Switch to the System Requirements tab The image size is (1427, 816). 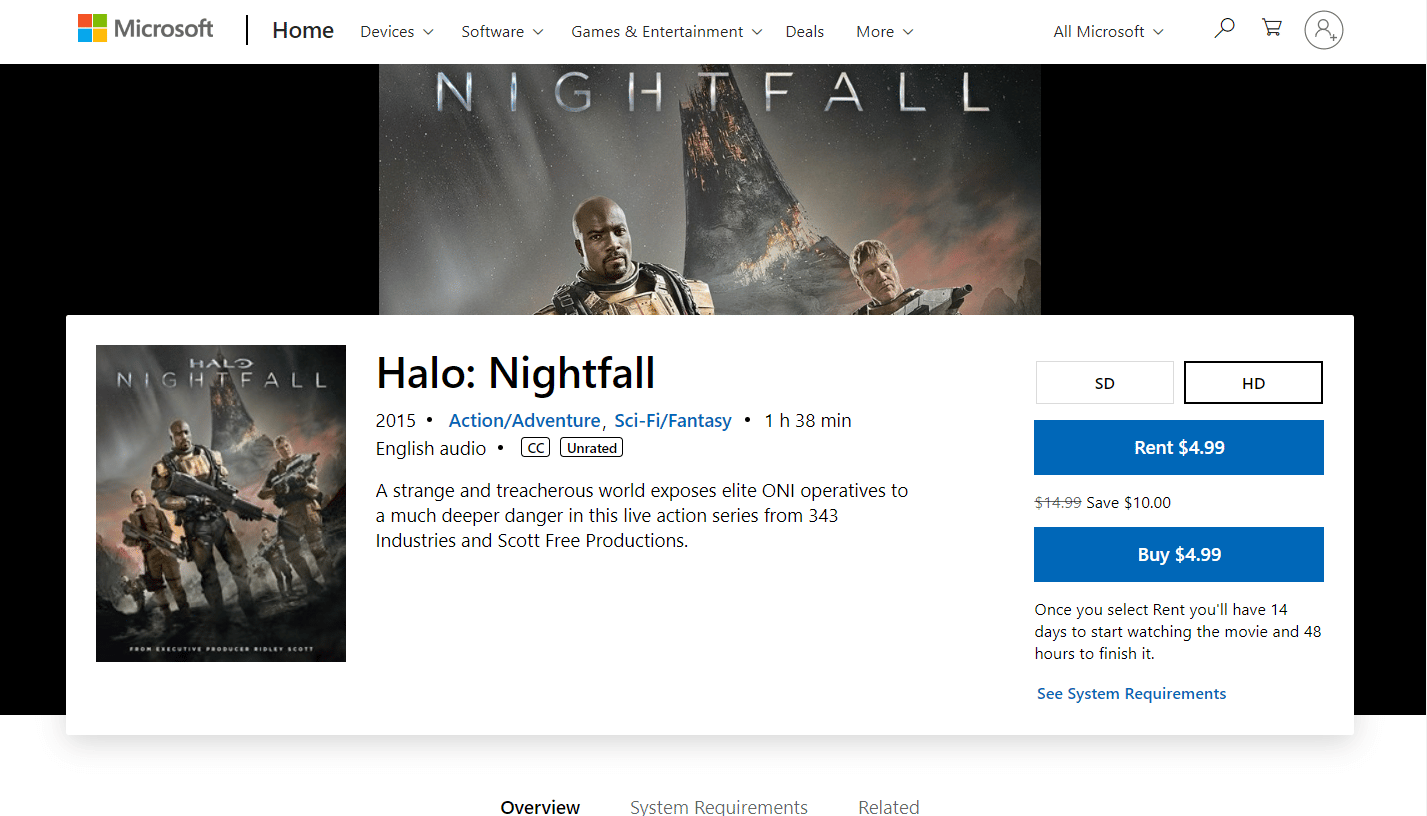point(719,806)
